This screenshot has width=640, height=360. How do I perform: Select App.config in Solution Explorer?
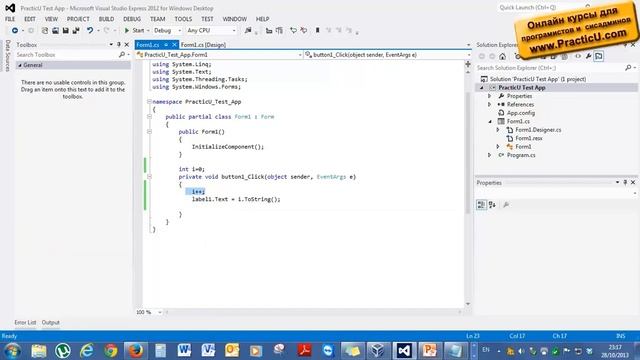tap(520, 113)
